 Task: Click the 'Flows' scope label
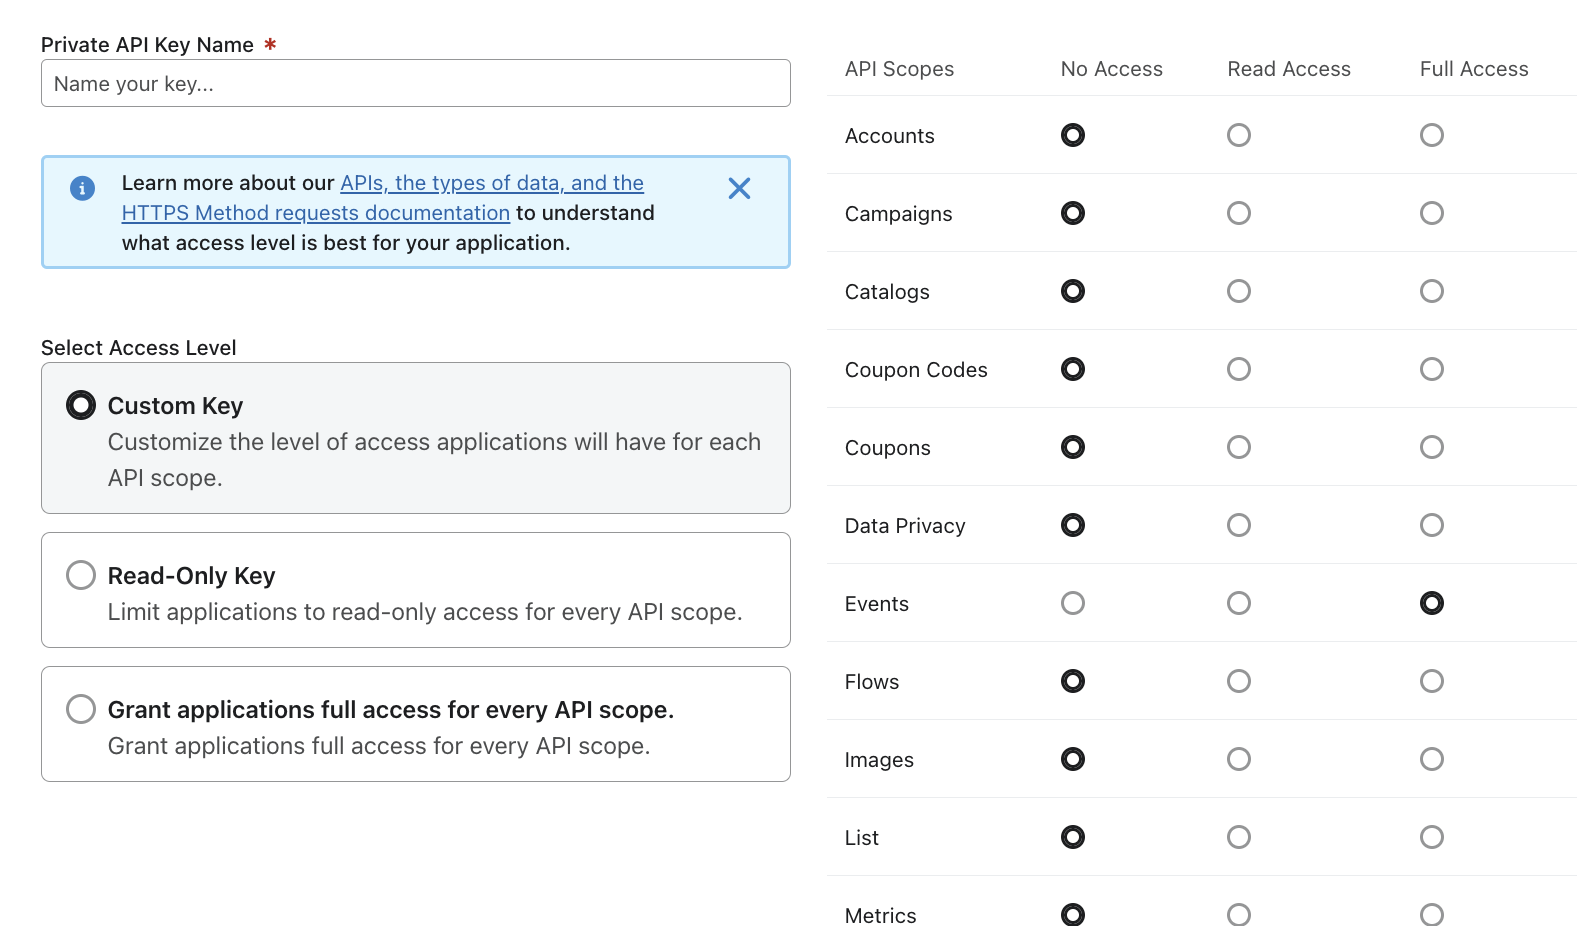pos(872,682)
